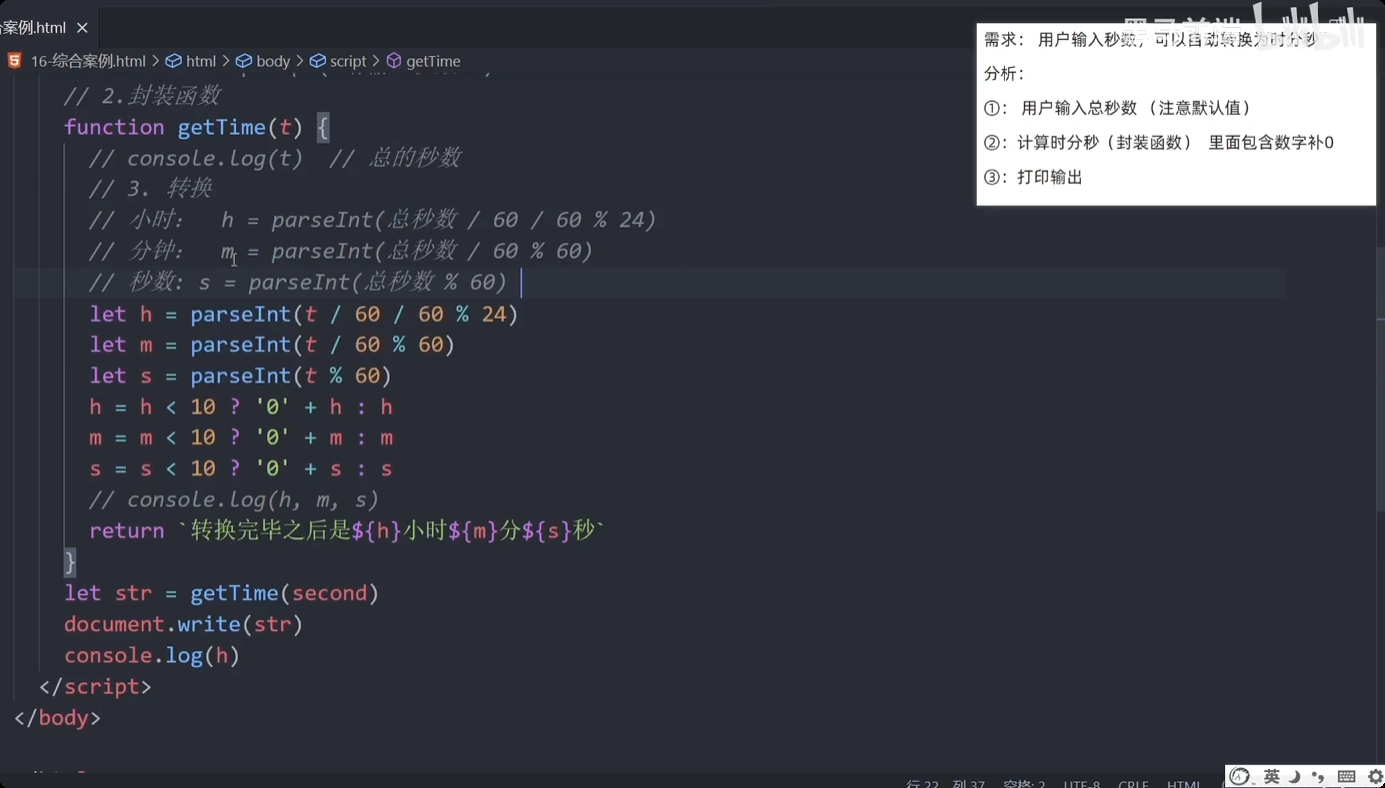Click line 'let s = parseInt(t % 60)'
This screenshot has width=1385, height=788.
coord(240,376)
